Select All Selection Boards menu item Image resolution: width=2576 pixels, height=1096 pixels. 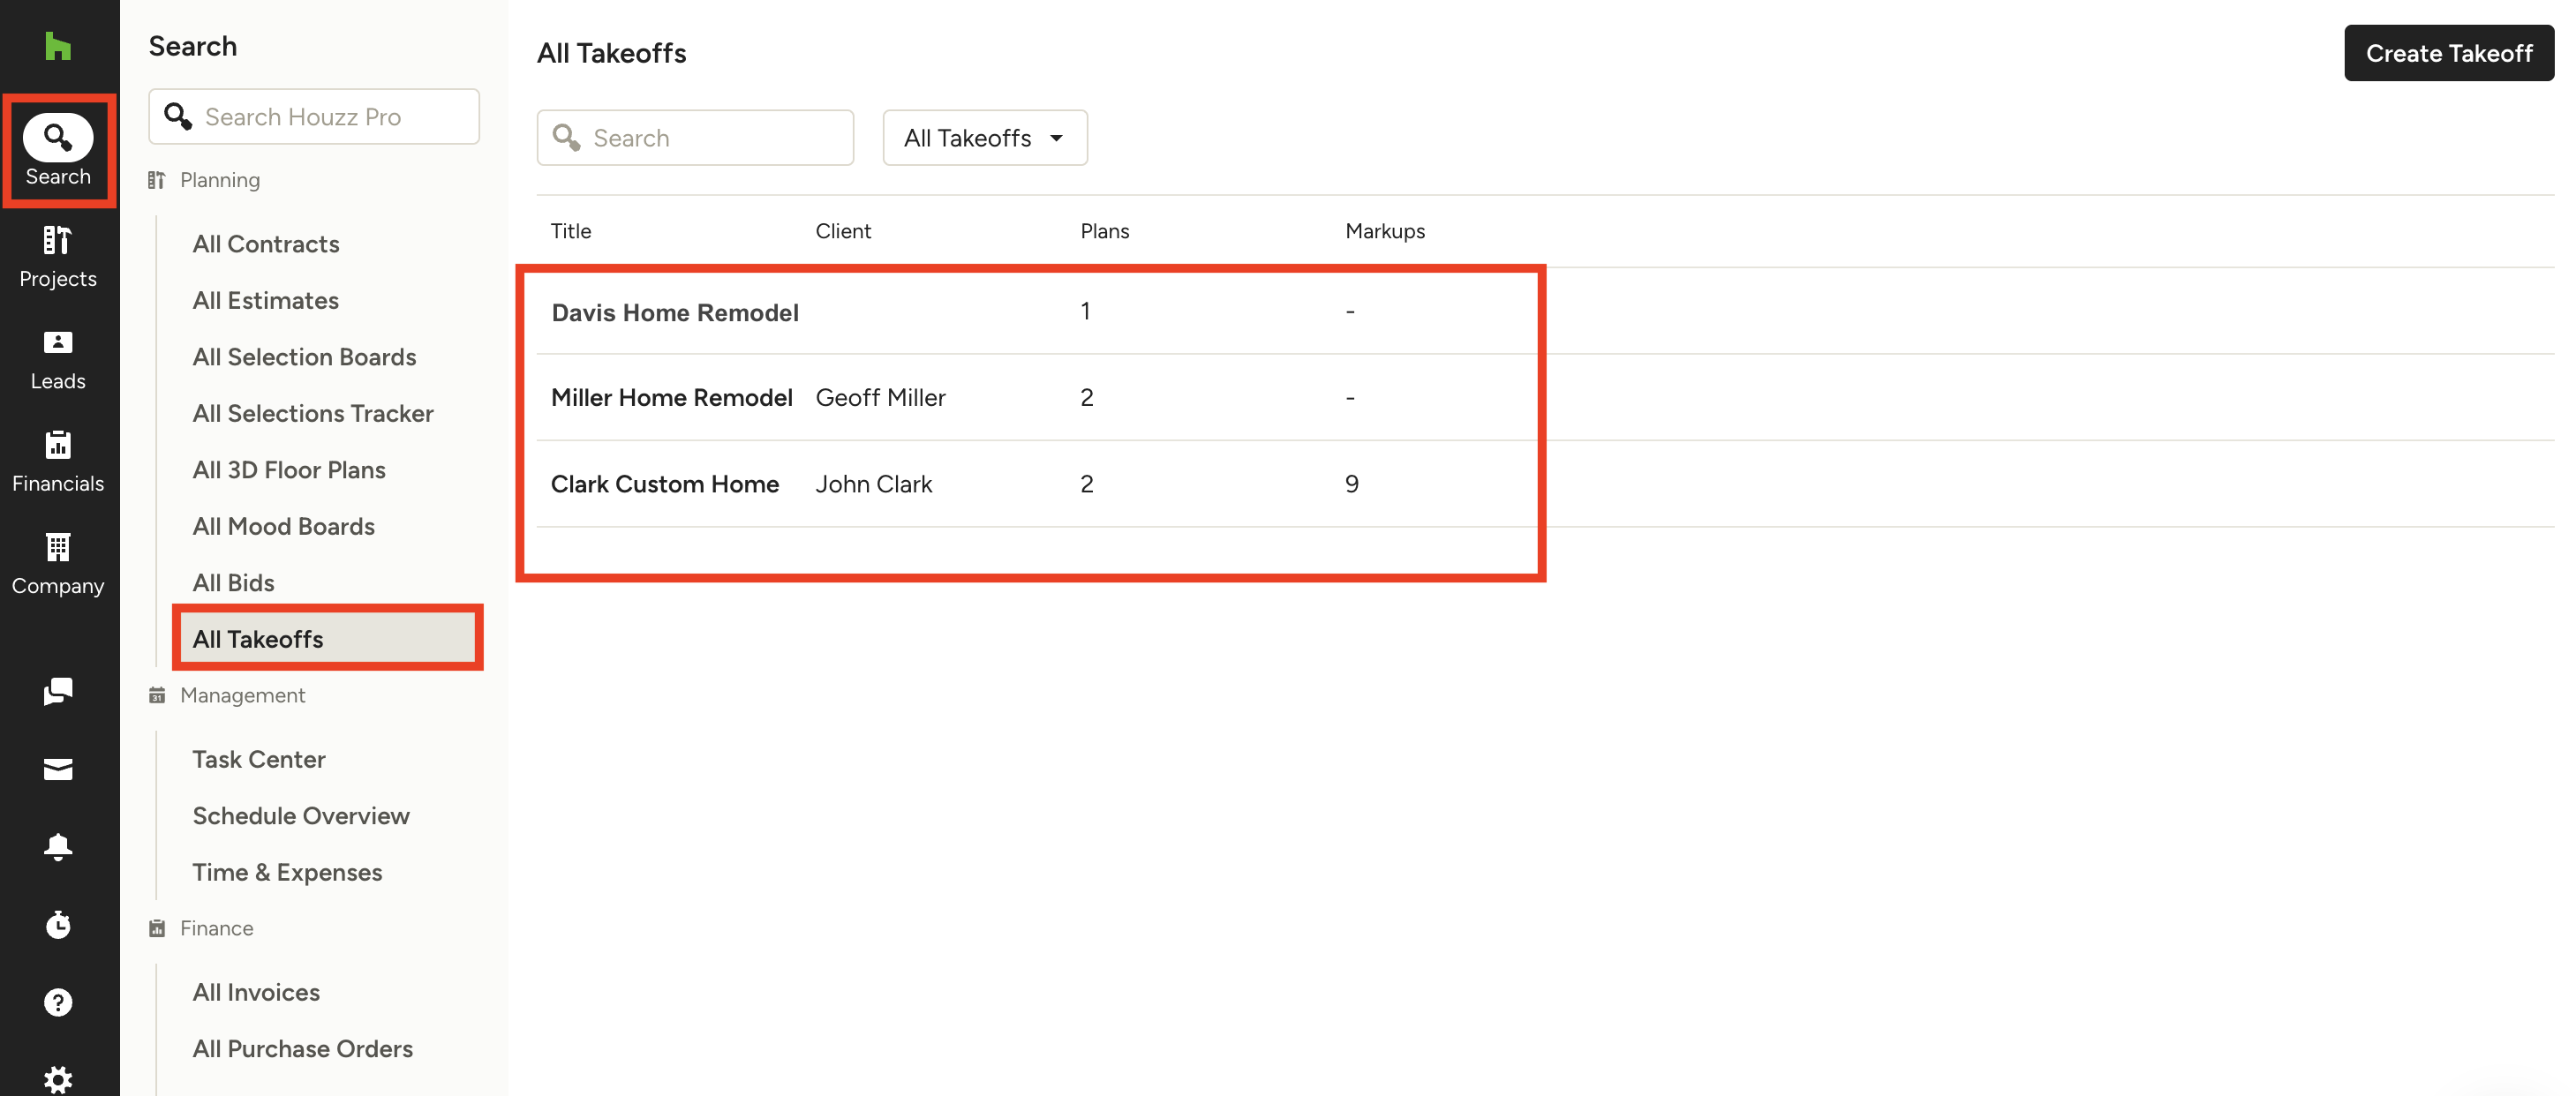304,357
